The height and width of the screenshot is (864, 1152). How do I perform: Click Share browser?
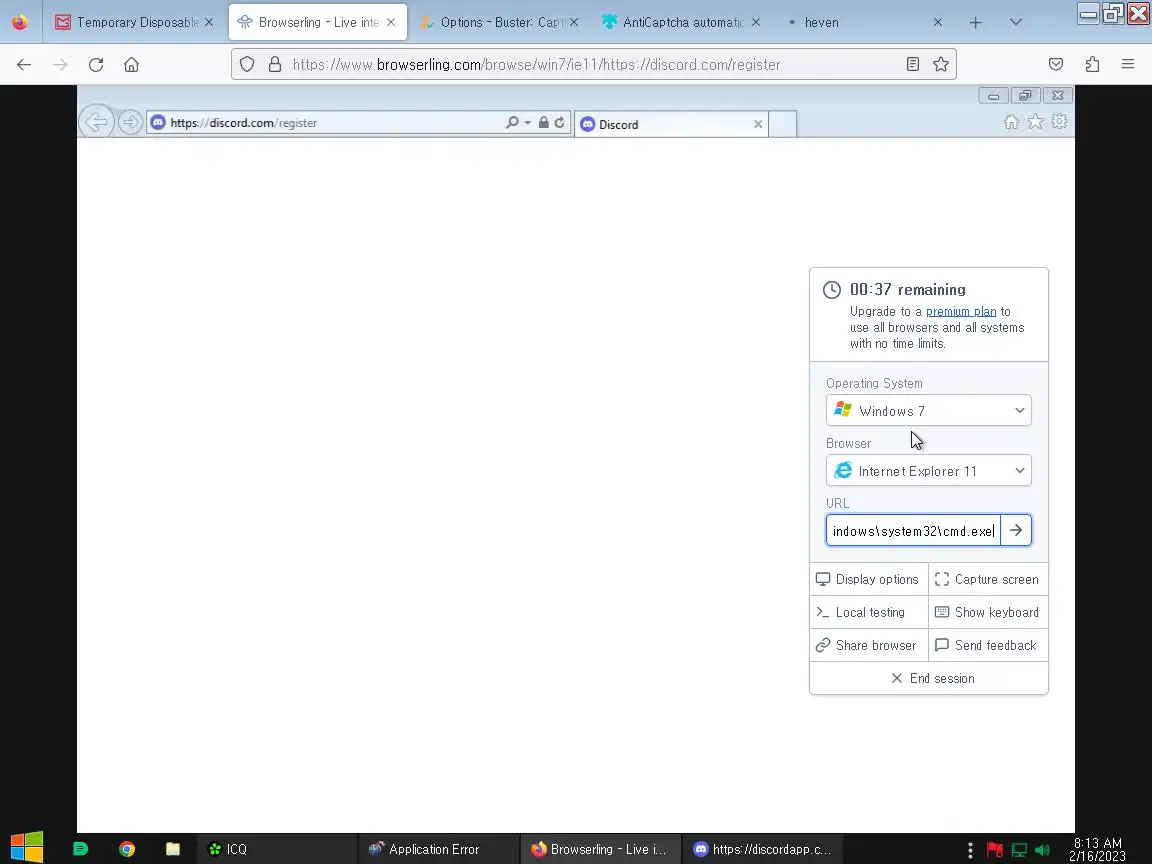[x=868, y=646]
